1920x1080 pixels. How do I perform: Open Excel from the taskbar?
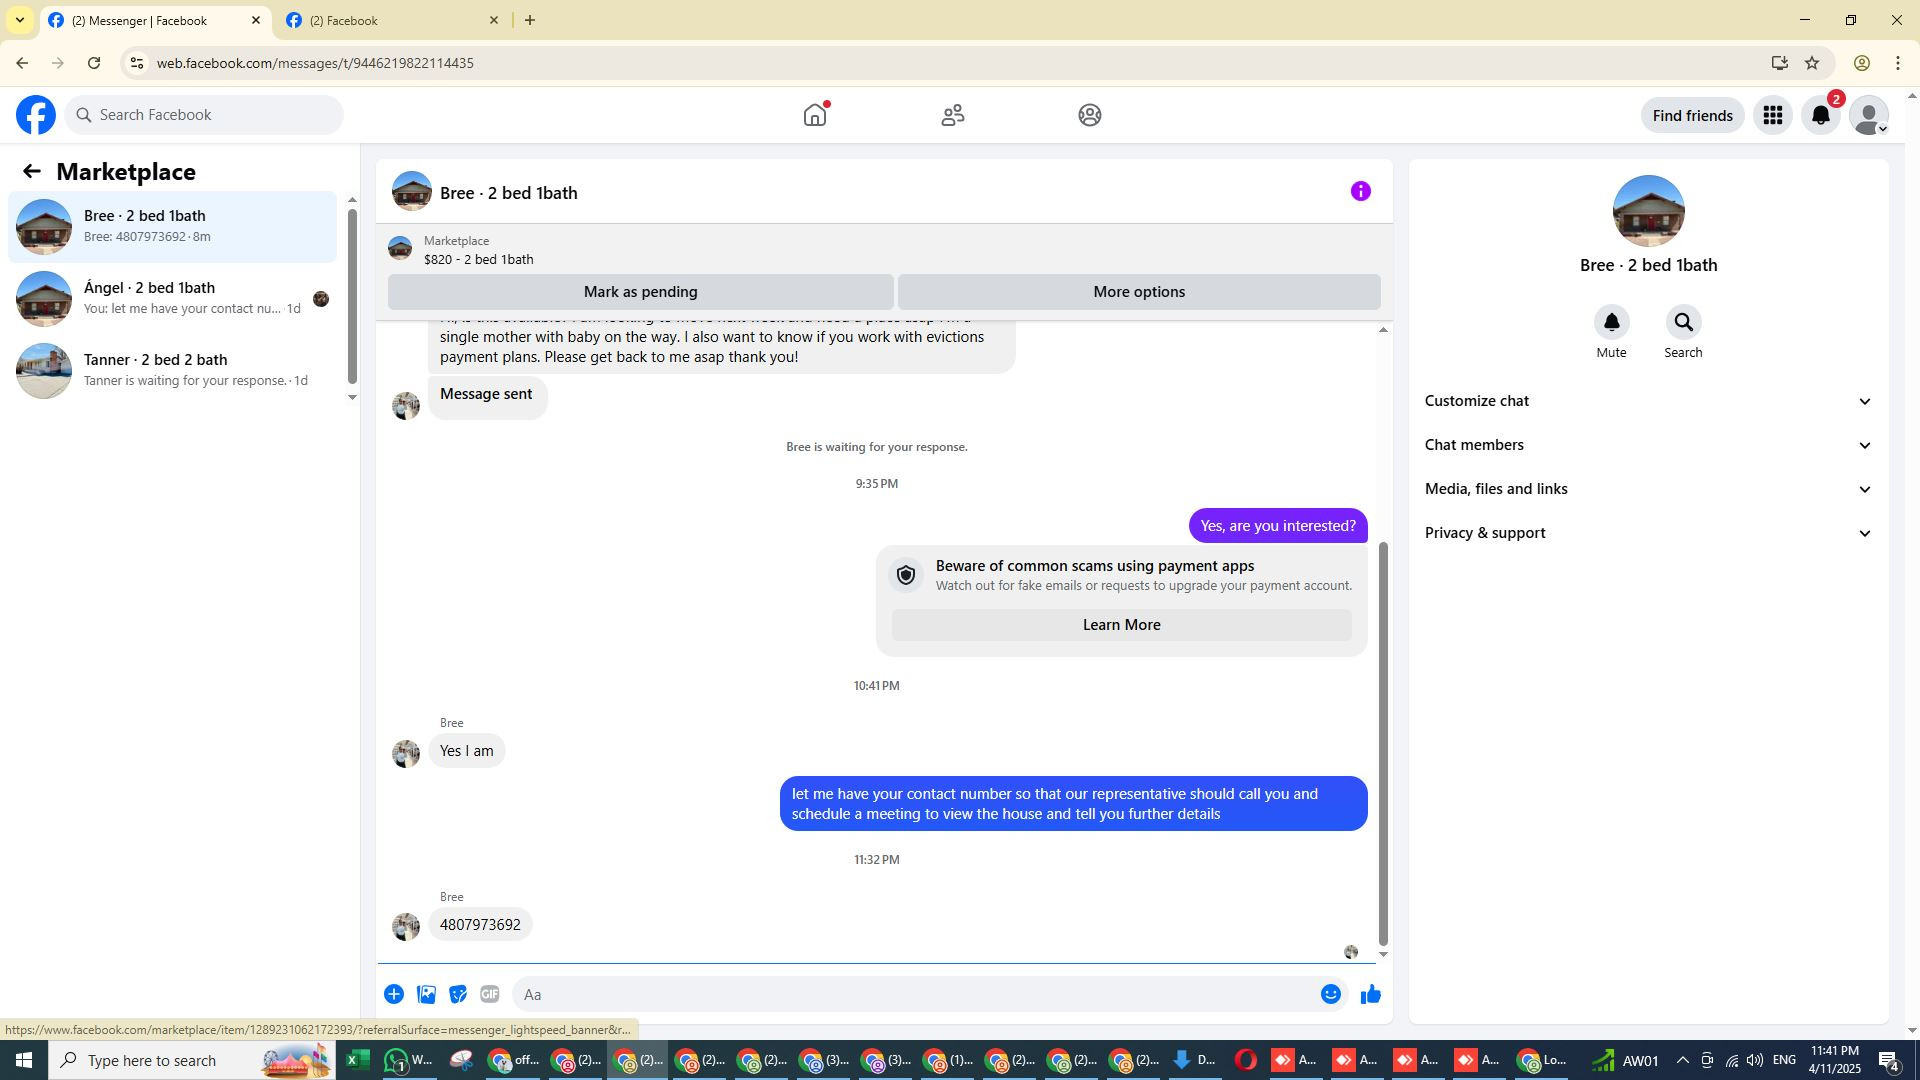pyautogui.click(x=357, y=1060)
